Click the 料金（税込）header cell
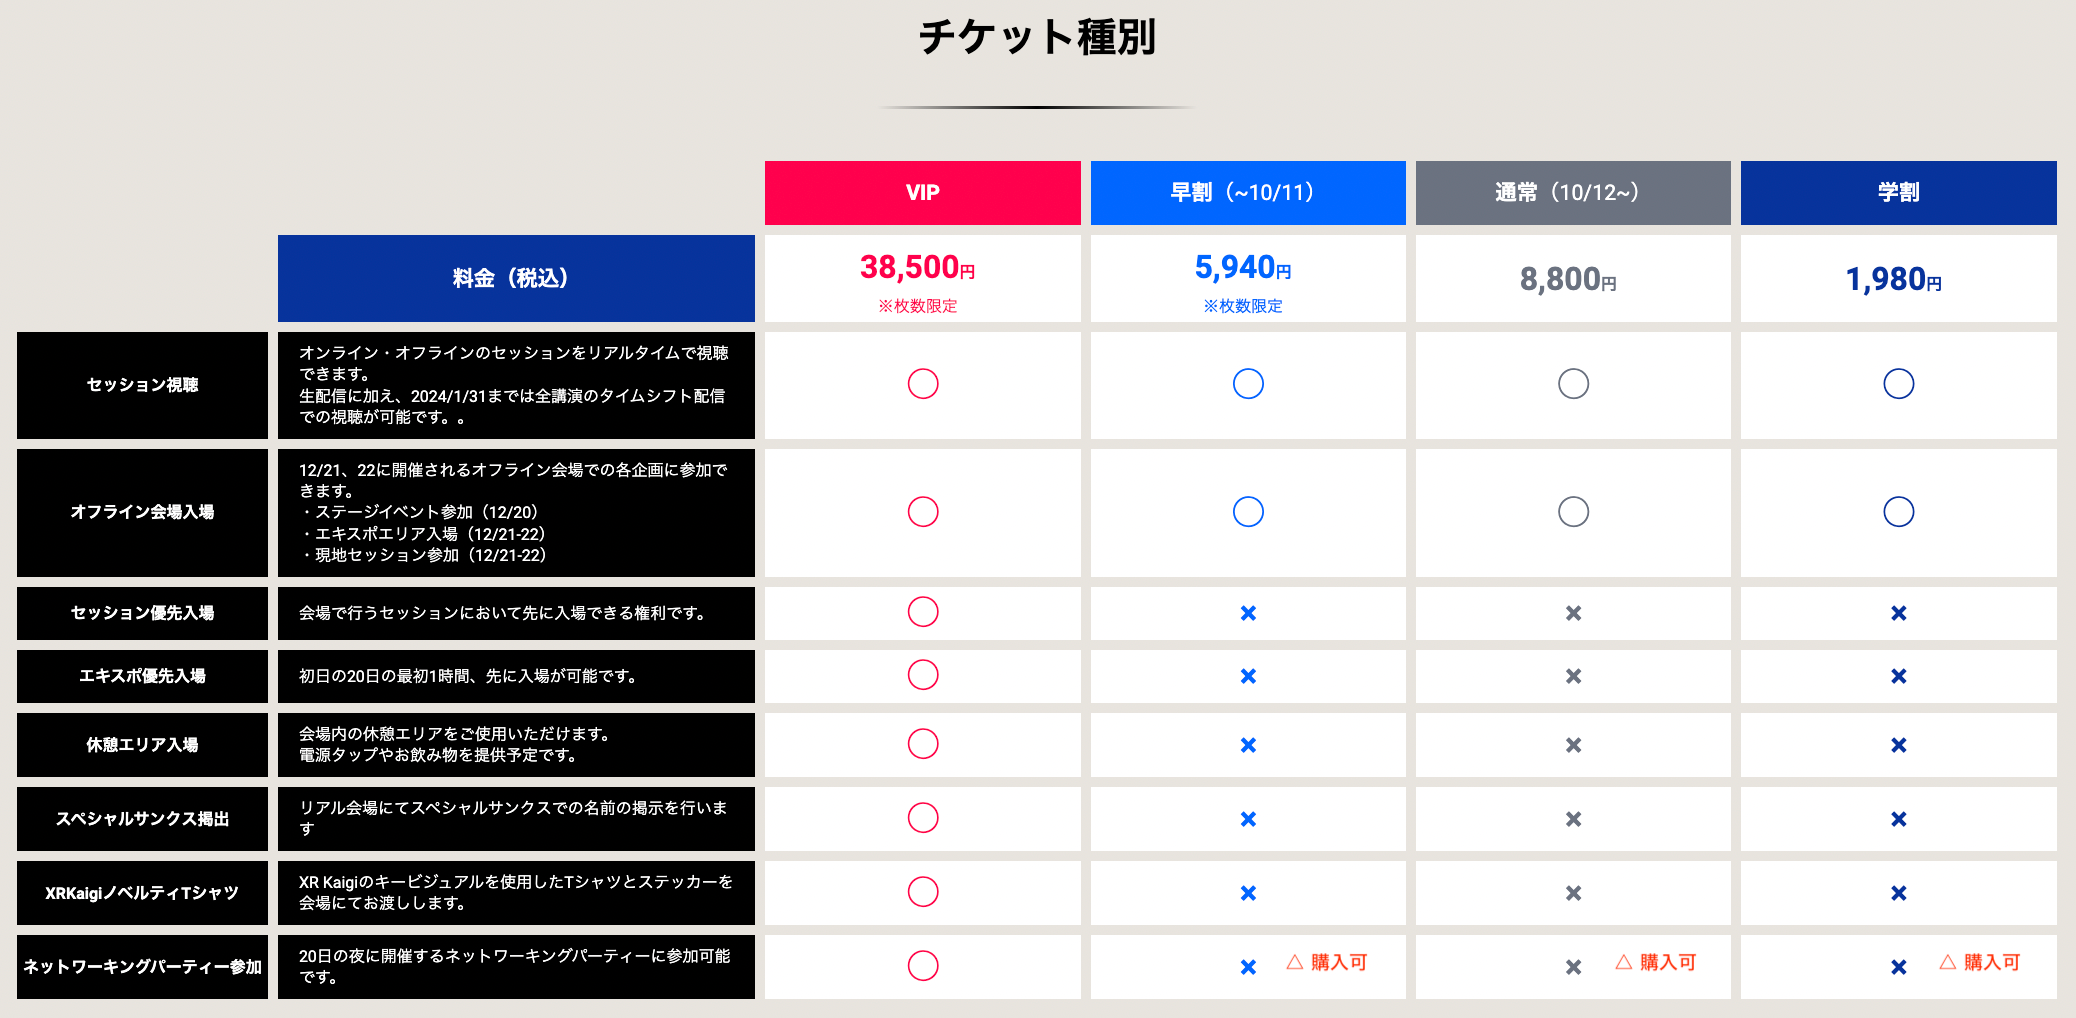The width and height of the screenshot is (2076, 1018). click(516, 278)
